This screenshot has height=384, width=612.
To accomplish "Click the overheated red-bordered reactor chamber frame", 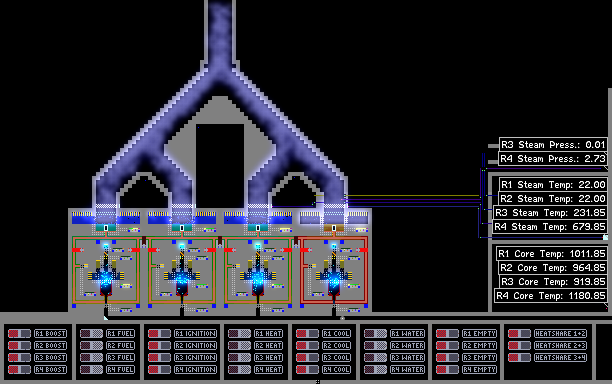I will (334, 270).
